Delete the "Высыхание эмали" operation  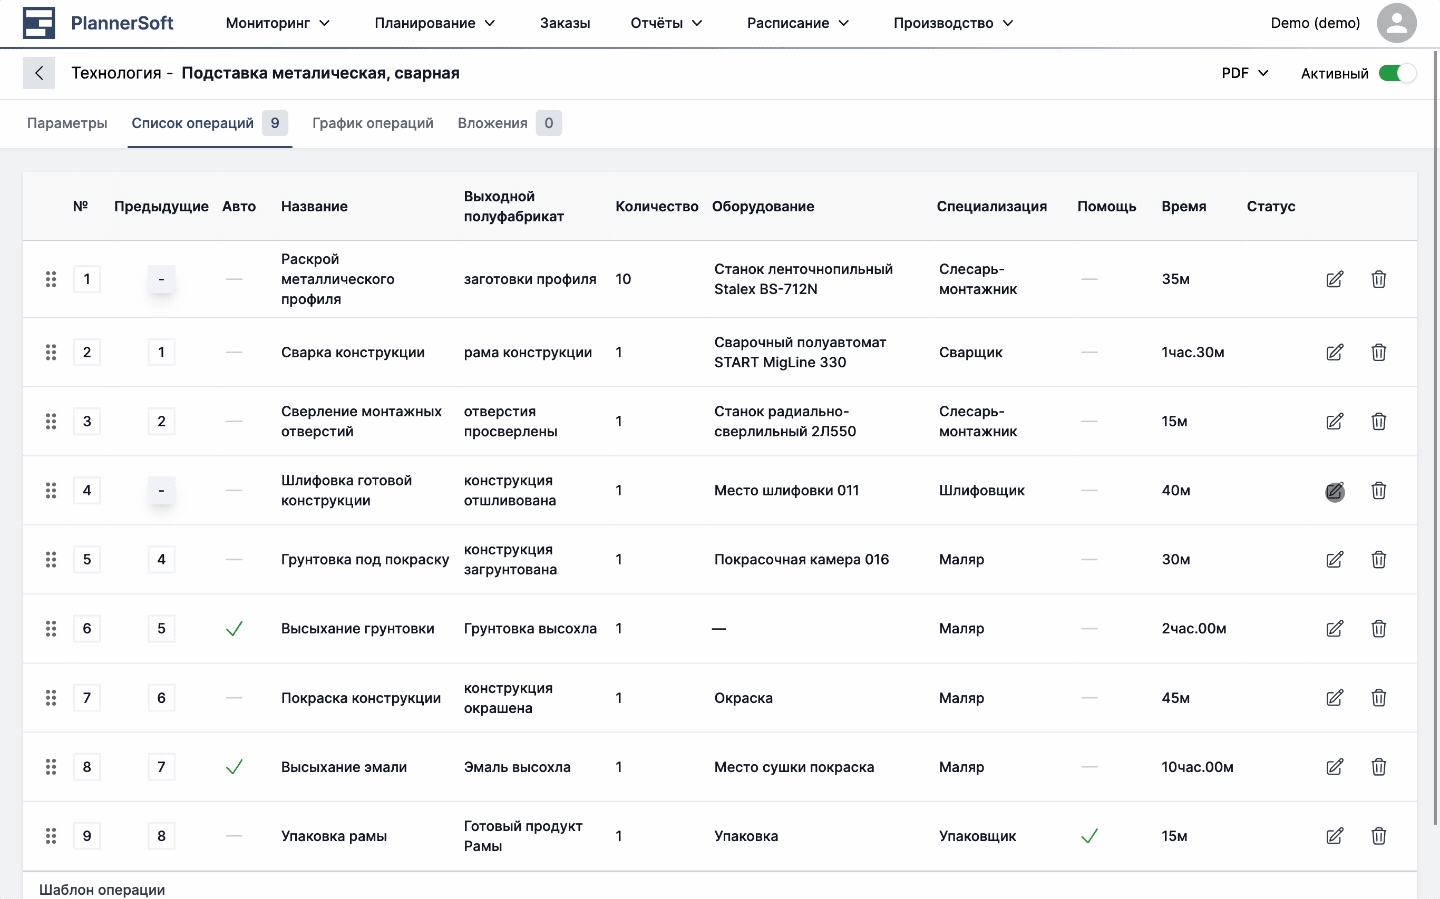point(1379,767)
